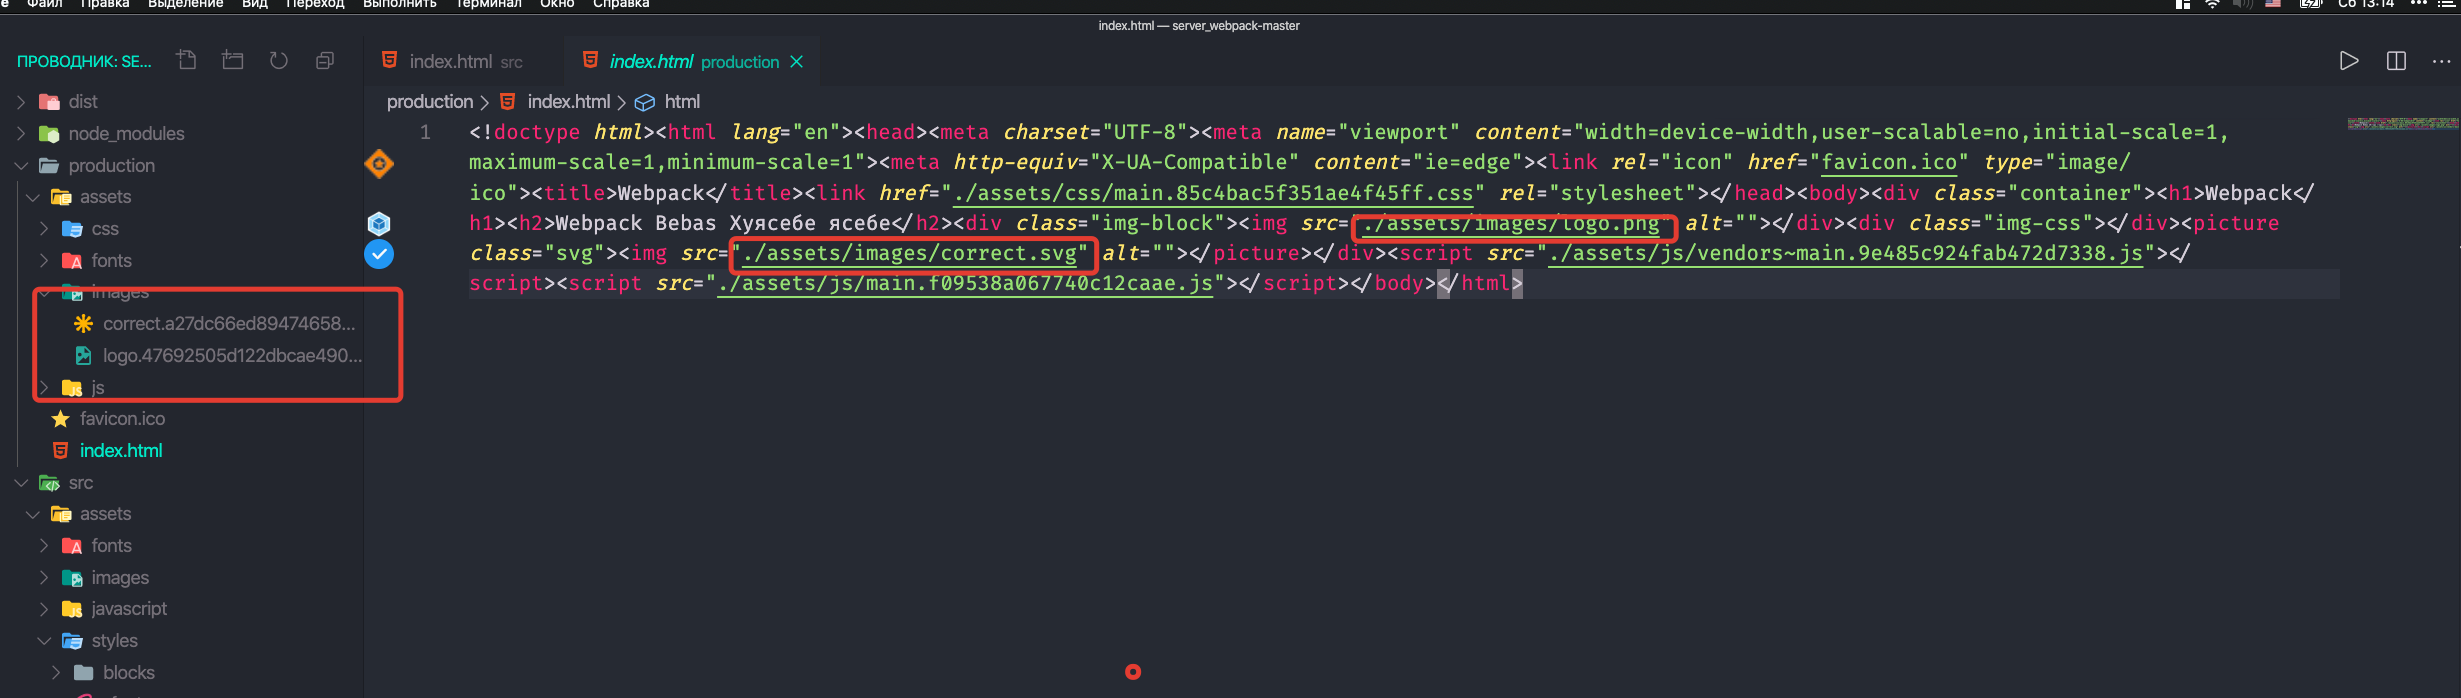Open the Вид menu

[x=255, y=4]
